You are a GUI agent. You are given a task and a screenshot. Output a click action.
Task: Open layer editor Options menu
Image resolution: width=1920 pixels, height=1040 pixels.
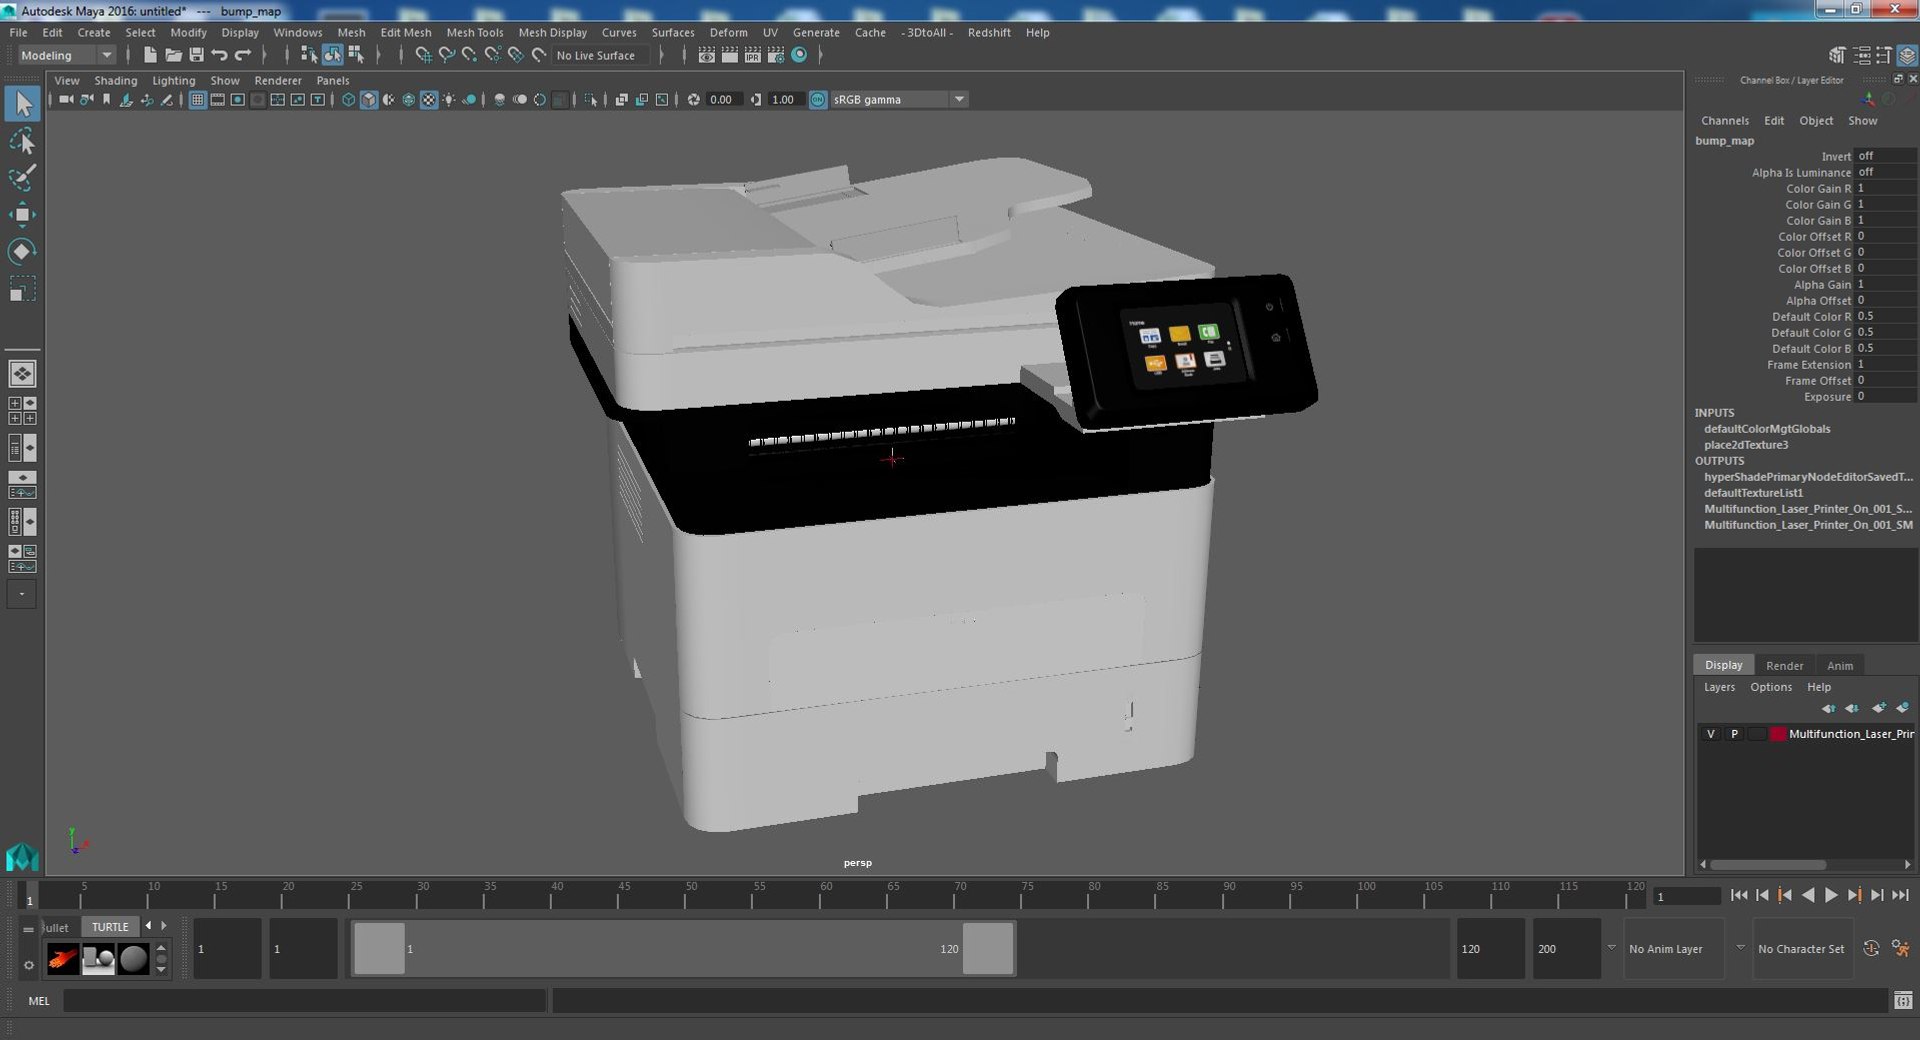1770,687
